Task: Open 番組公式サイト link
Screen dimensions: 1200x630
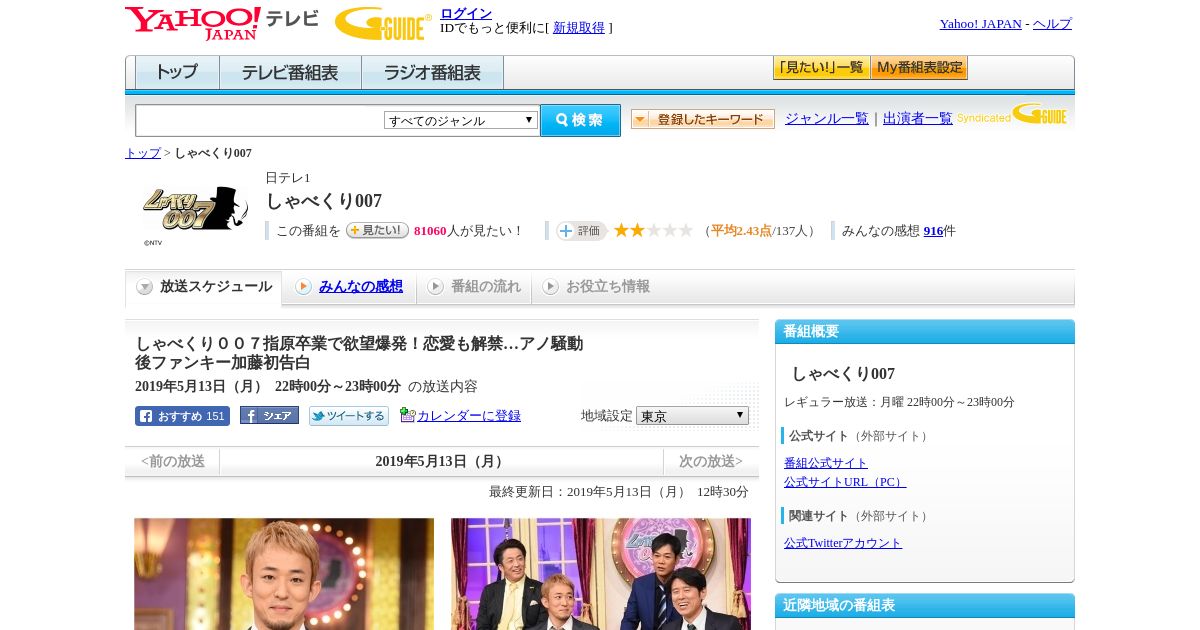Action: (826, 463)
